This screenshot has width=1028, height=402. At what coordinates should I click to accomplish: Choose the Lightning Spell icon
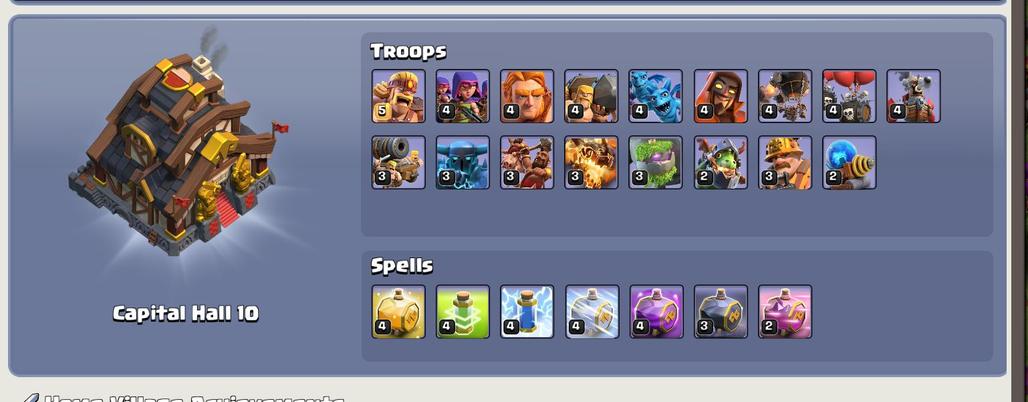click(526, 312)
